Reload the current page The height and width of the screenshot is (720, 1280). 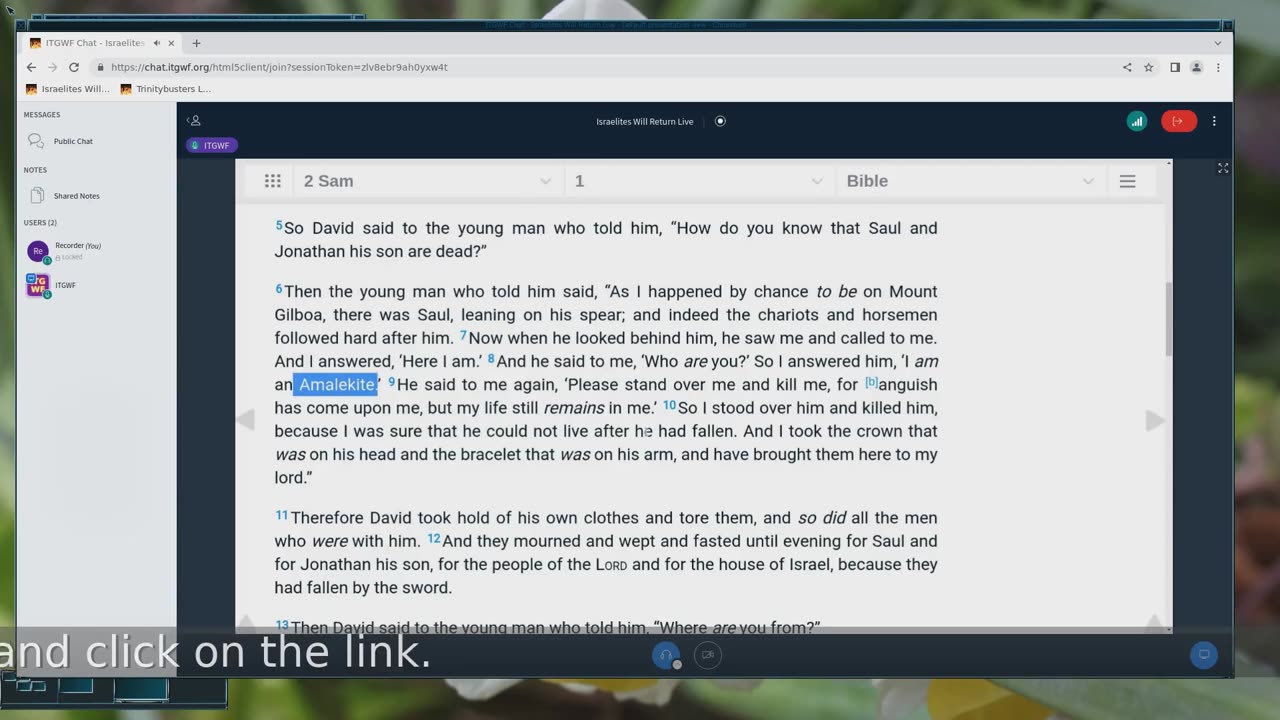coord(74,67)
